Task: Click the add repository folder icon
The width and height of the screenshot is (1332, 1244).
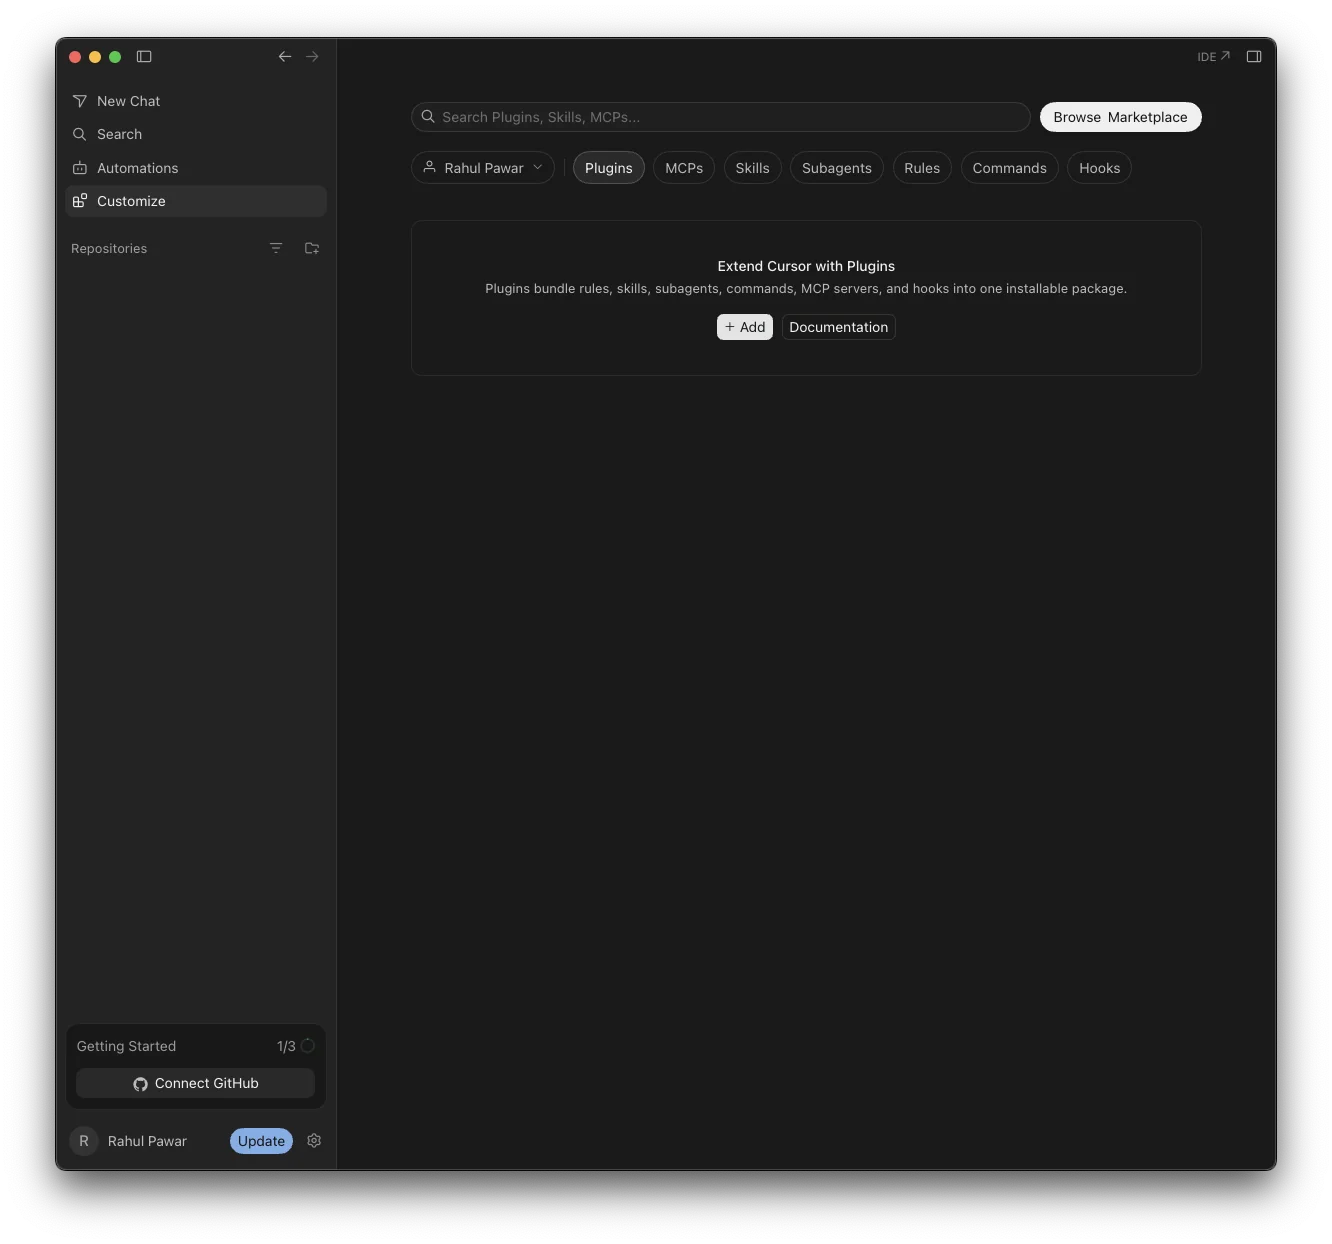Action: tap(312, 248)
